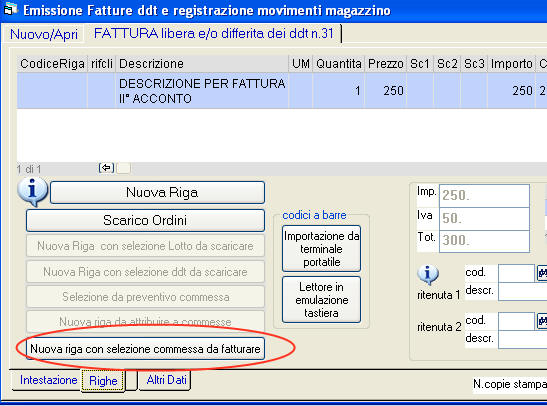Click the Sc3 column header
This screenshot has width=547, height=406.
474,64
